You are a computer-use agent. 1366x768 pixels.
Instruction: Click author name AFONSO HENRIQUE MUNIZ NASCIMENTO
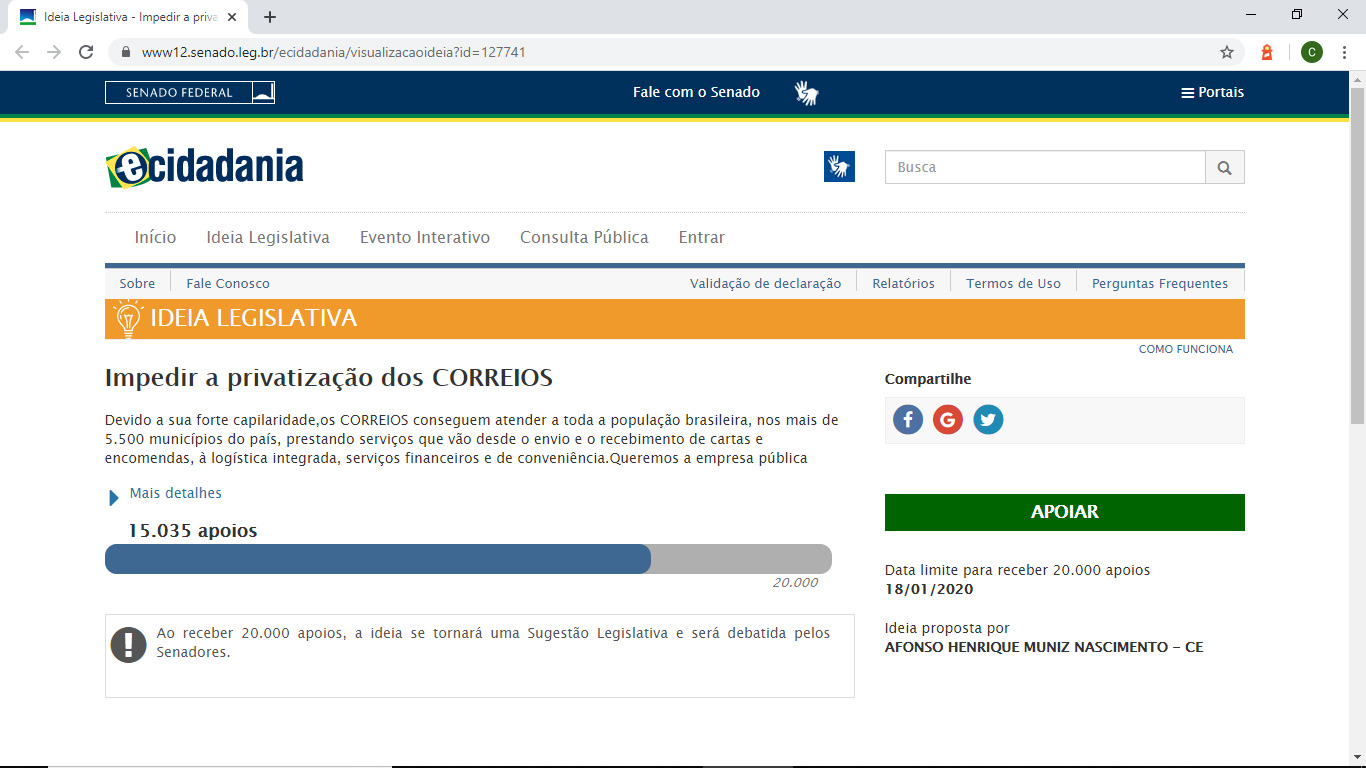coord(1024,647)
